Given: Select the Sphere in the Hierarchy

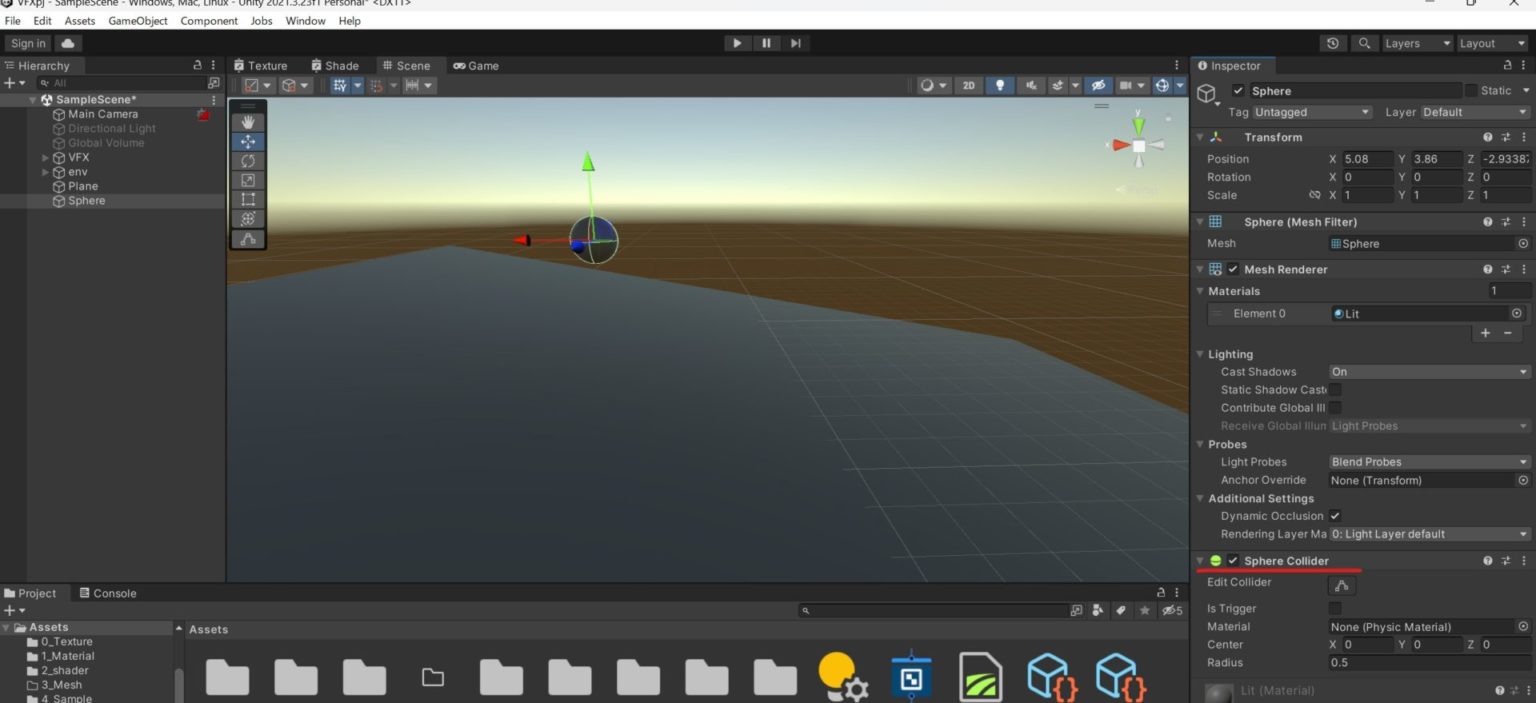Looking at the screenshot, I should click(86, 200).
